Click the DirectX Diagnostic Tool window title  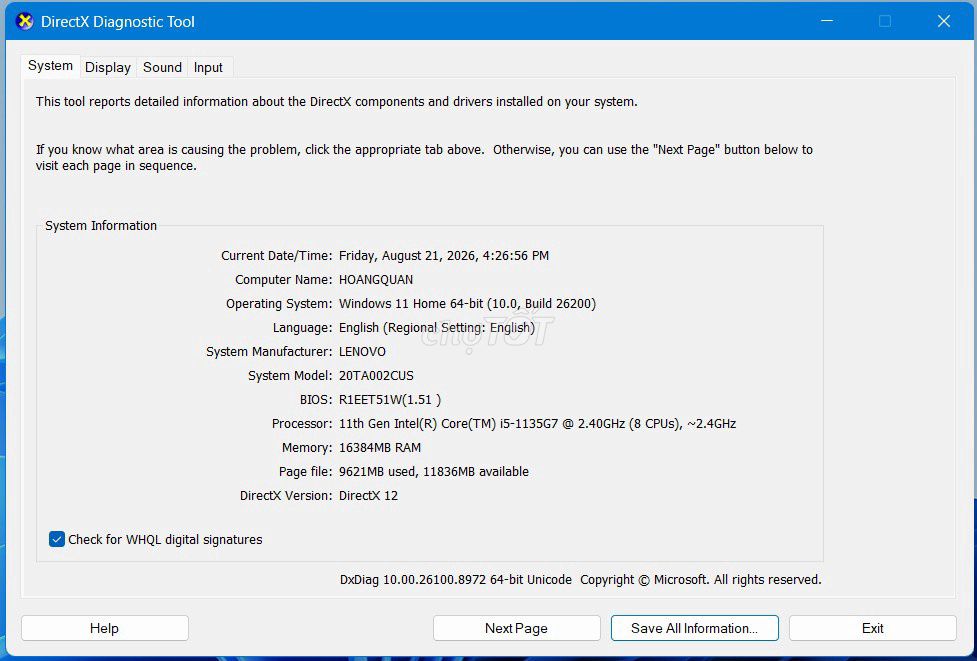coord(118,21)
